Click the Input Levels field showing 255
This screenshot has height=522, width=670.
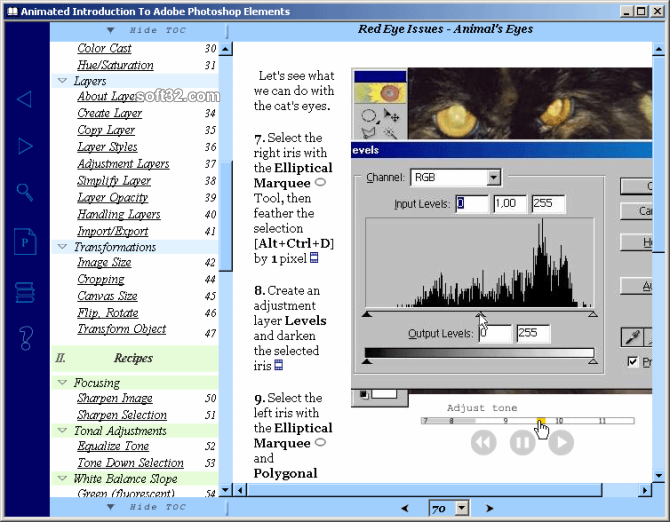click(x=548, y=204)
